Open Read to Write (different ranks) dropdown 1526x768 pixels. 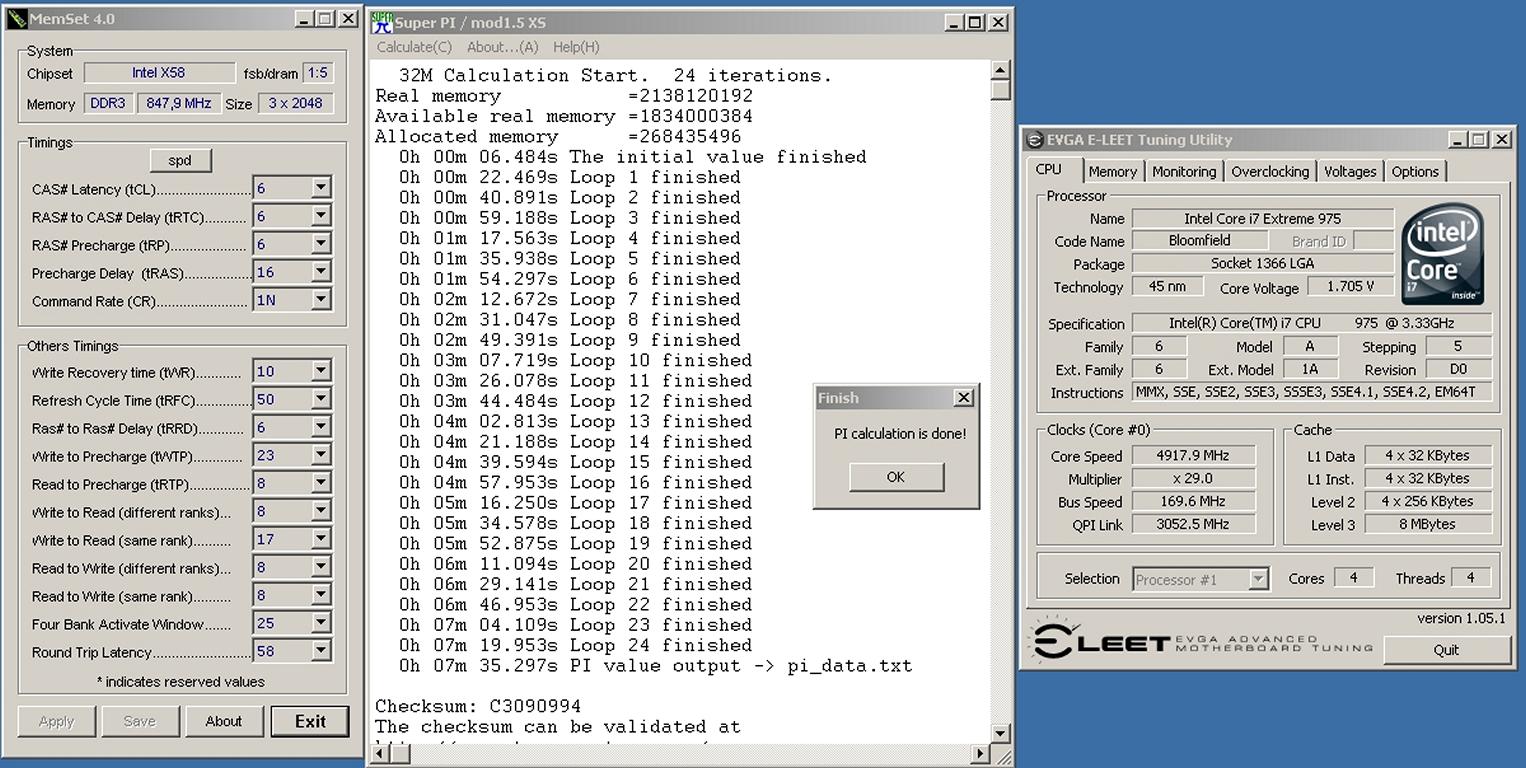320,567
